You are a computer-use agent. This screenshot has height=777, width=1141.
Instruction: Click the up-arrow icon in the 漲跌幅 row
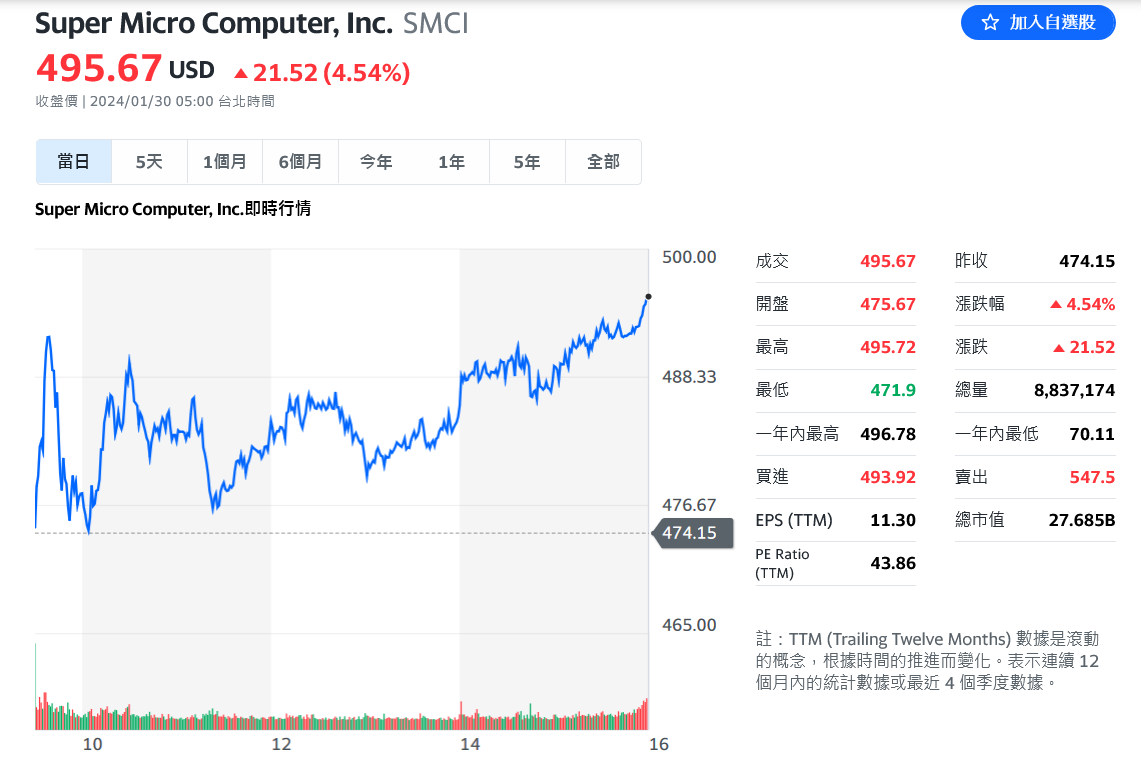pyautogui.click(x=1056, y=305)
